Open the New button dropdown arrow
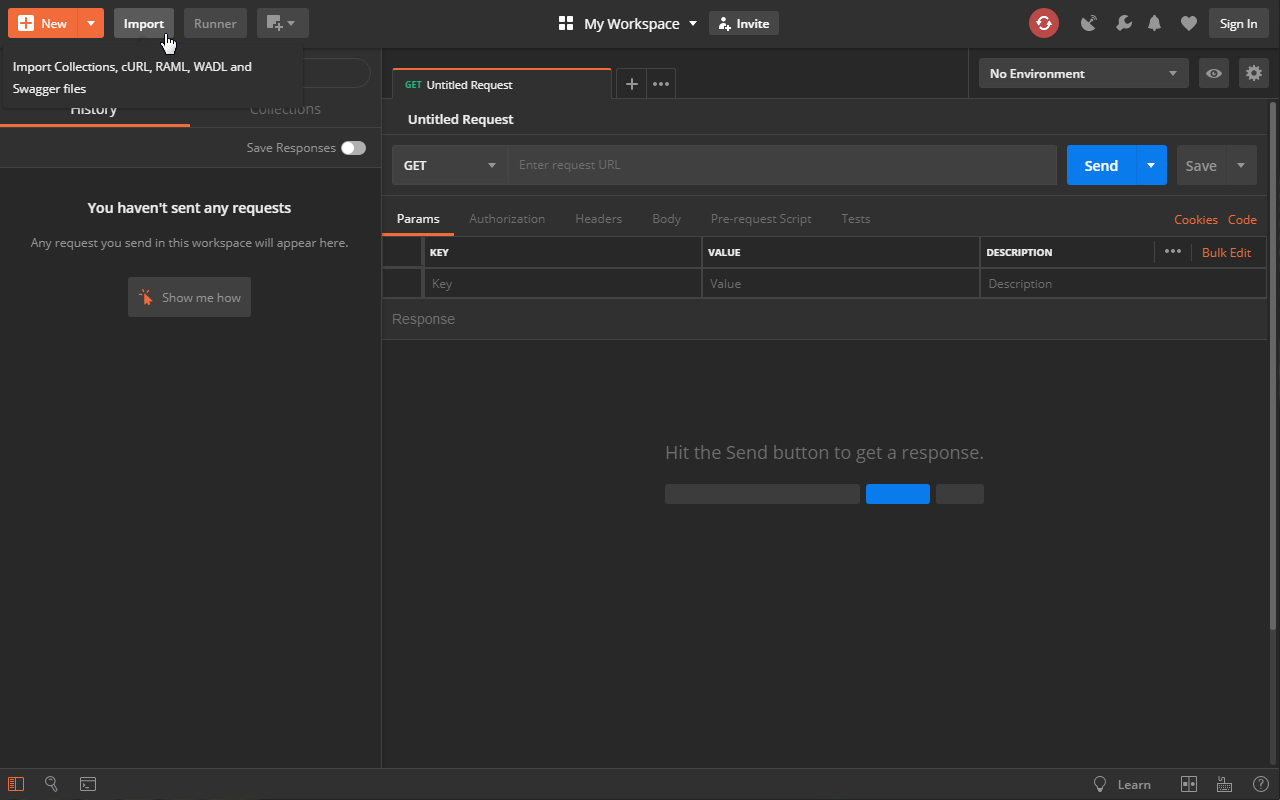This screenshot has height=800, width=1280. [91, 23]
